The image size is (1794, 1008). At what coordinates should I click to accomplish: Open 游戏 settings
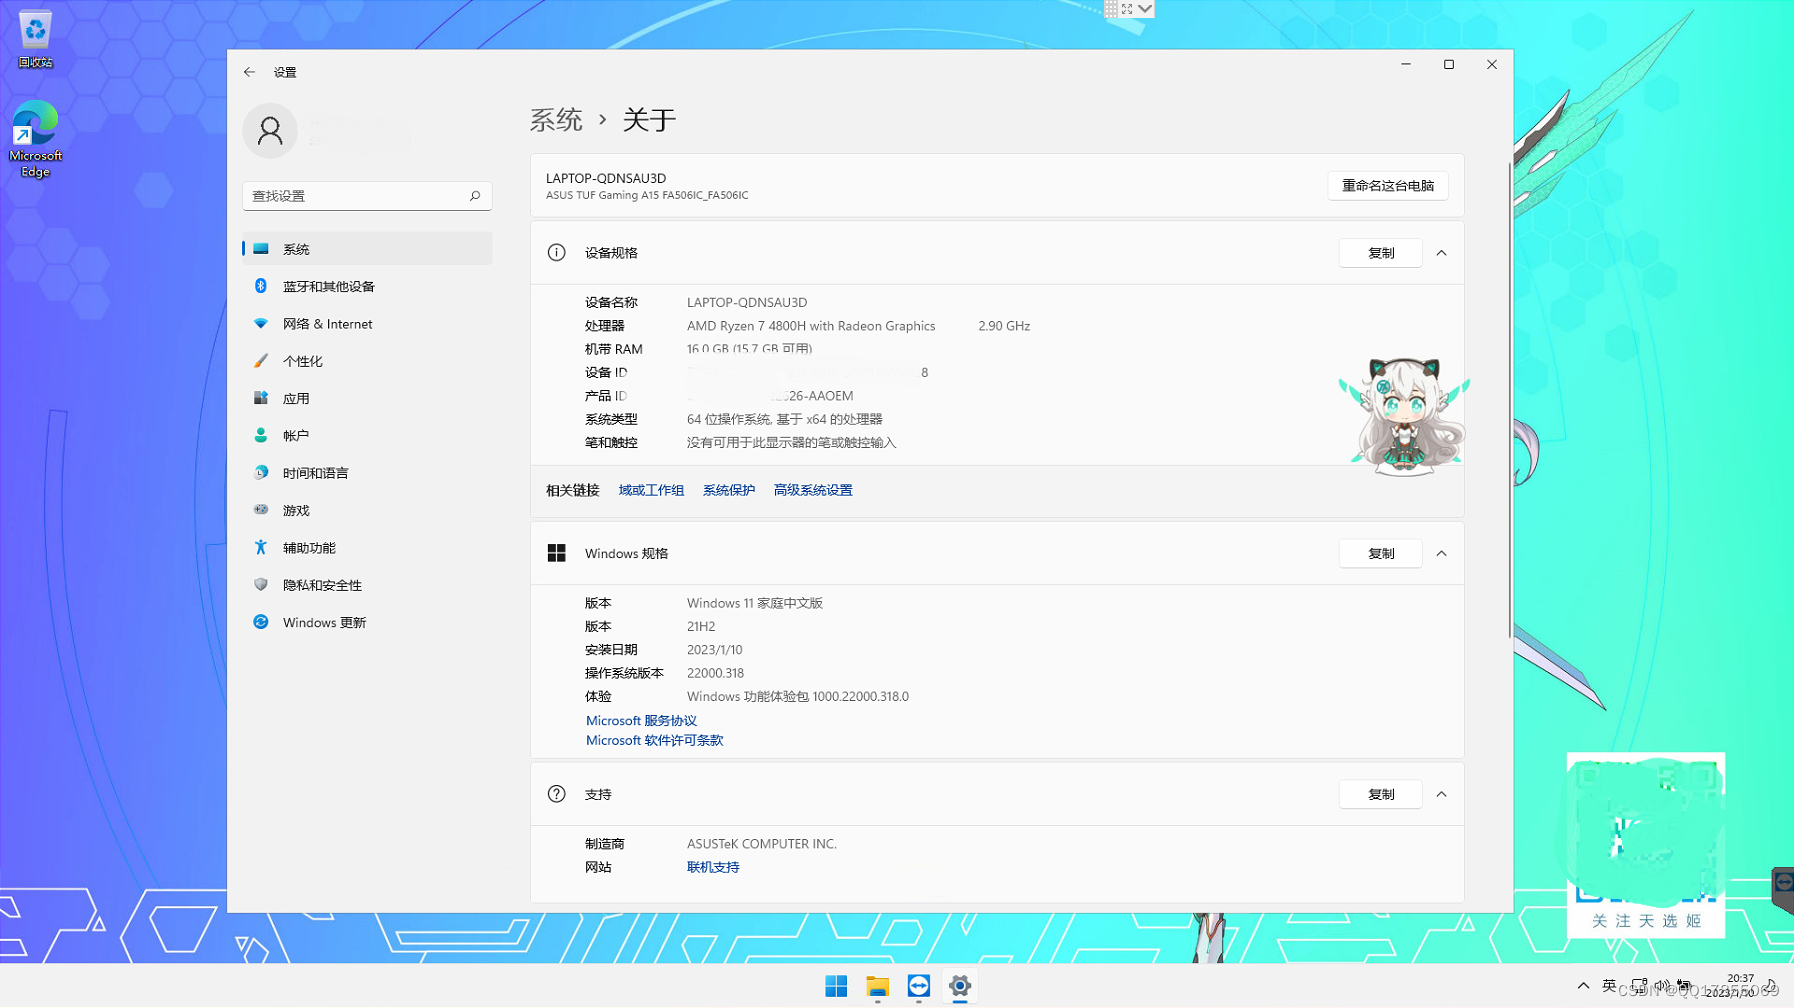(x=367, y=510)
